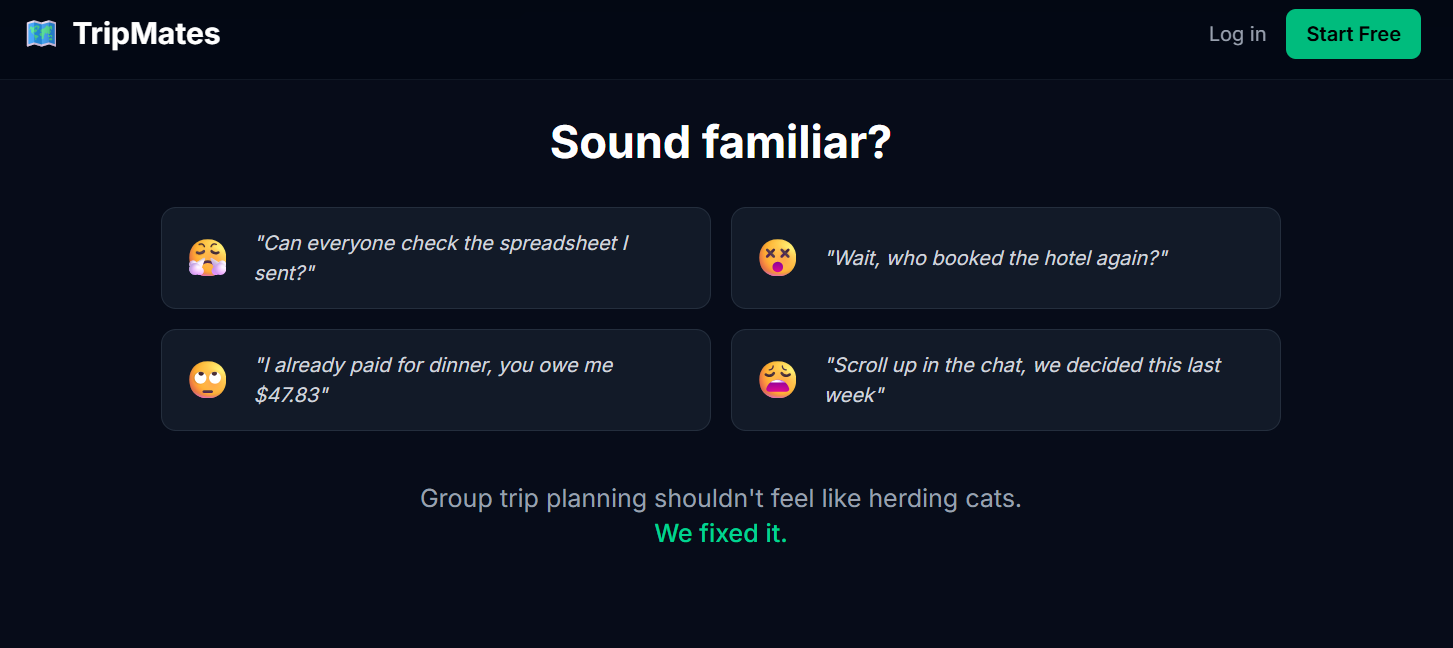1453x648 pixels.
Task: Select the eye-rolling emoji on the dinner card
Action: [x=207, y=380]
